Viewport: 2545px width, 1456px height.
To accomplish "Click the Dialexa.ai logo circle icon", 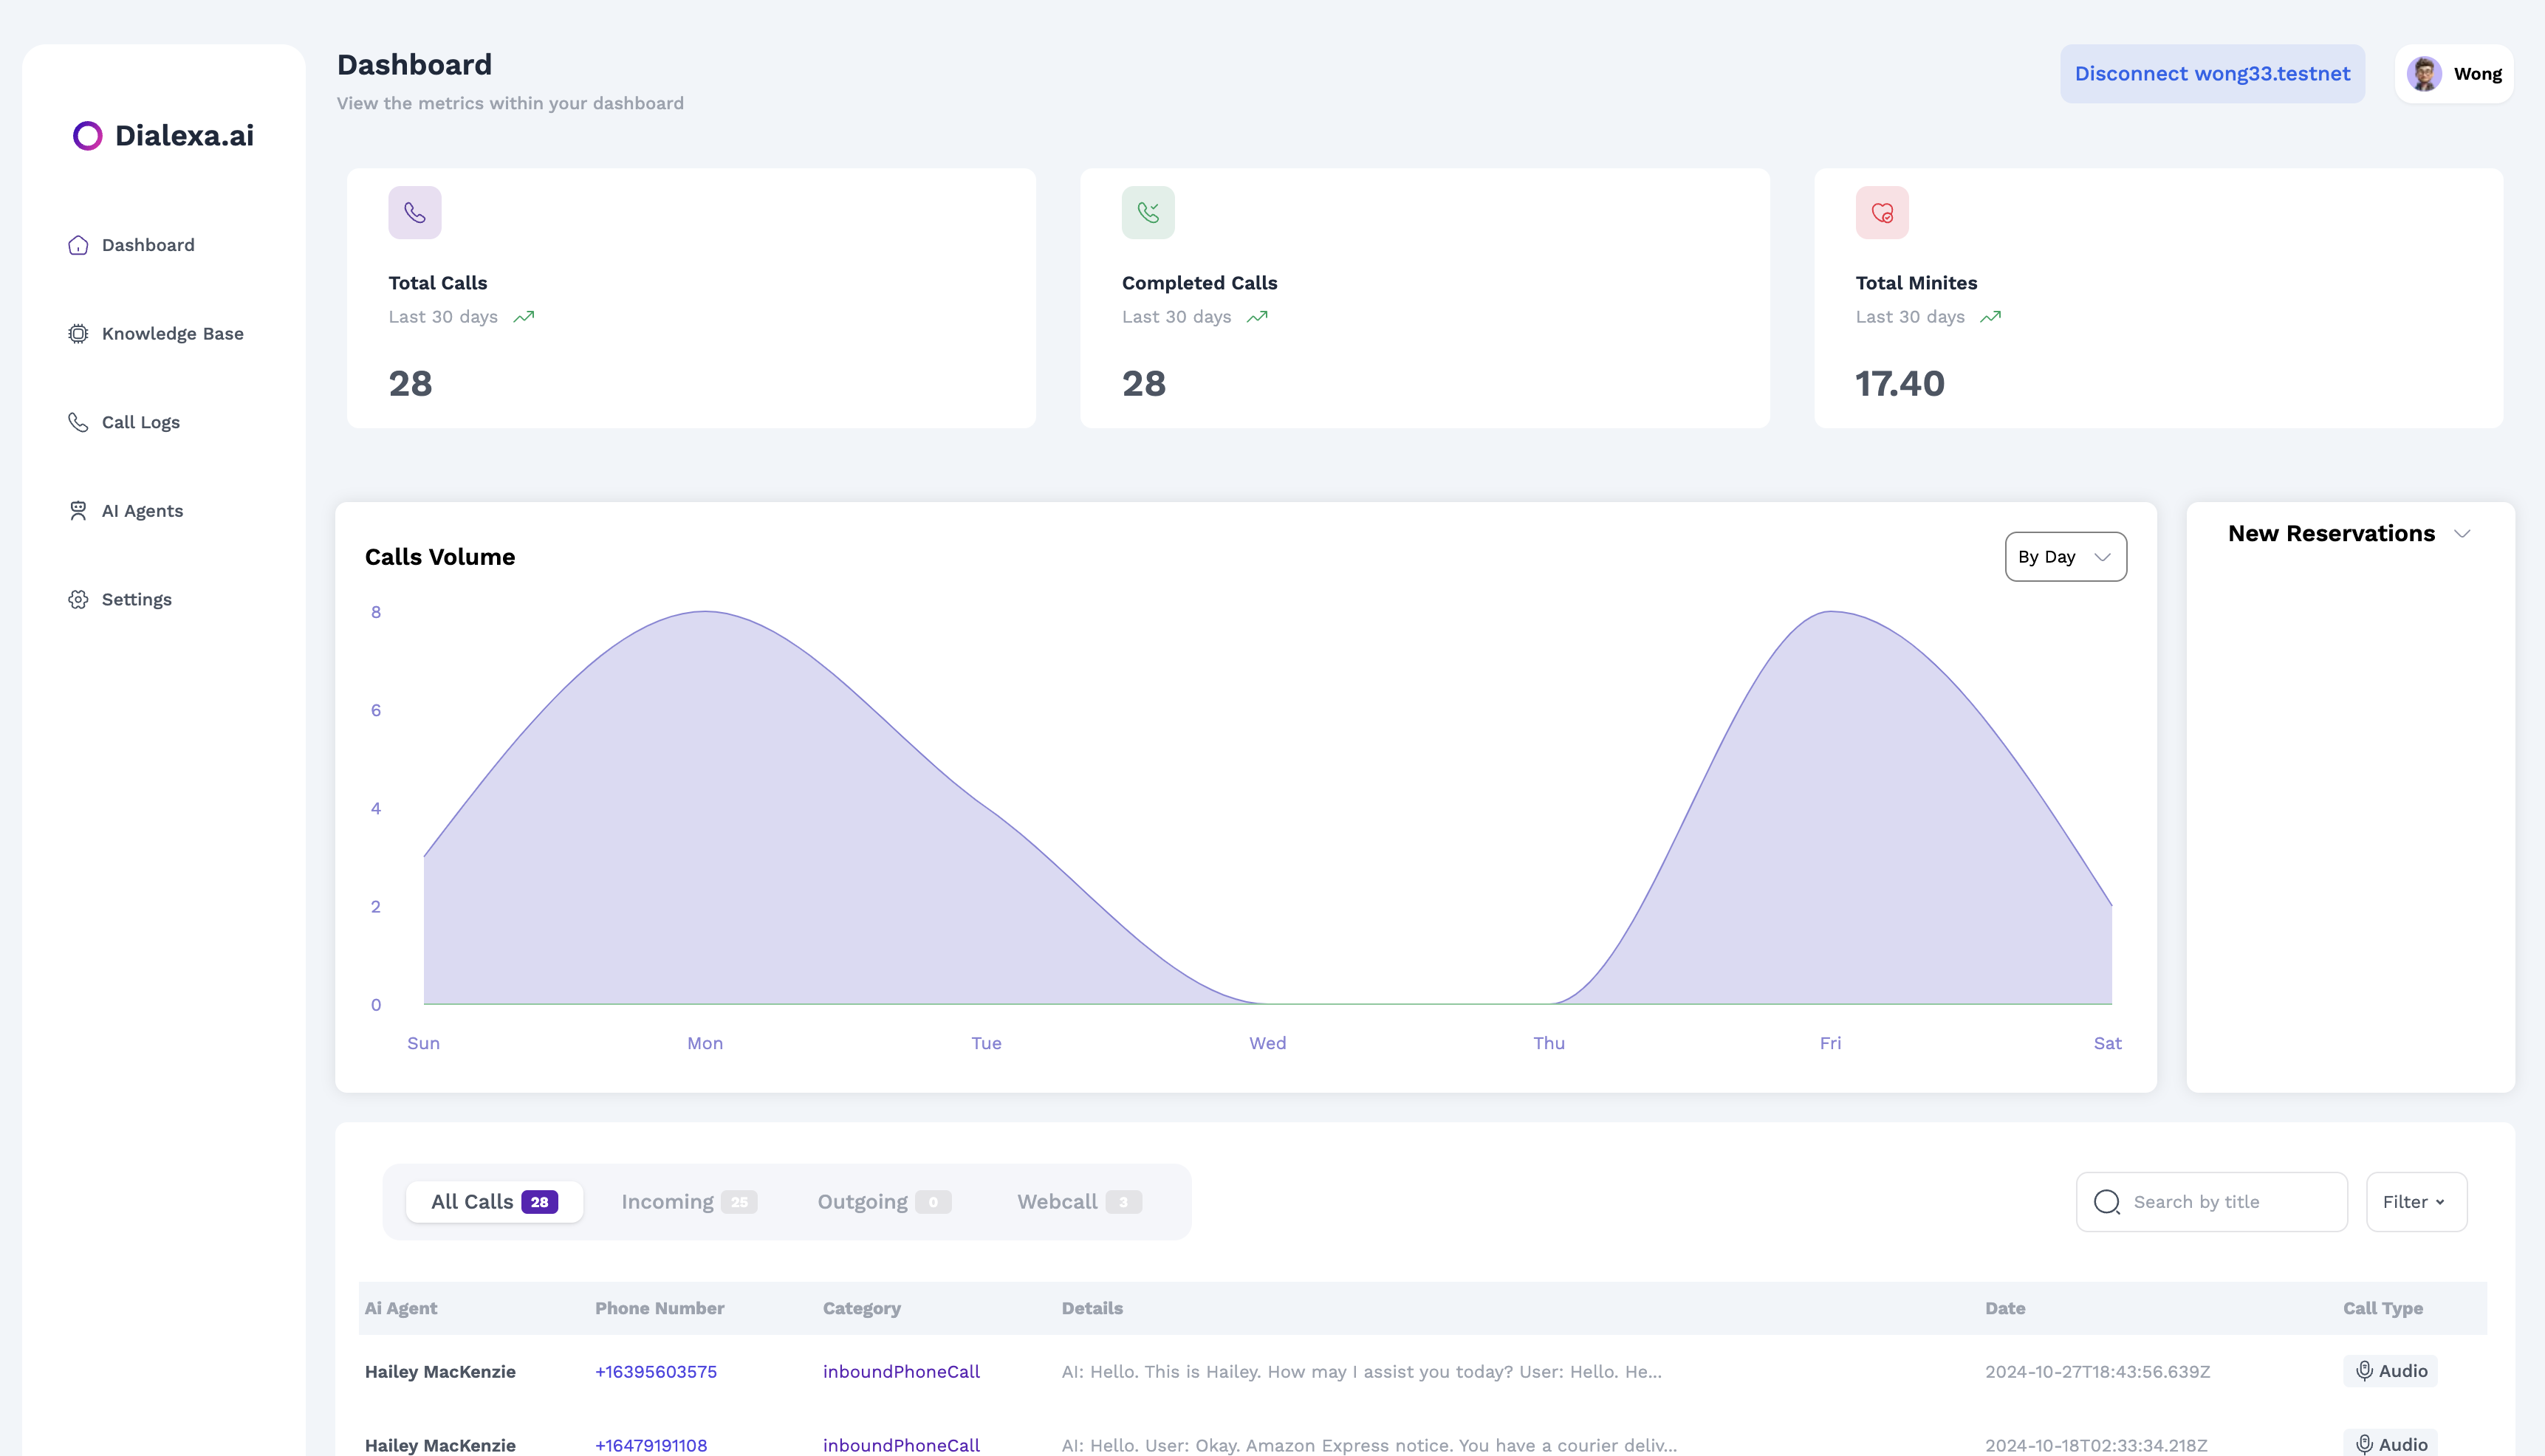I will click(88, 136).
